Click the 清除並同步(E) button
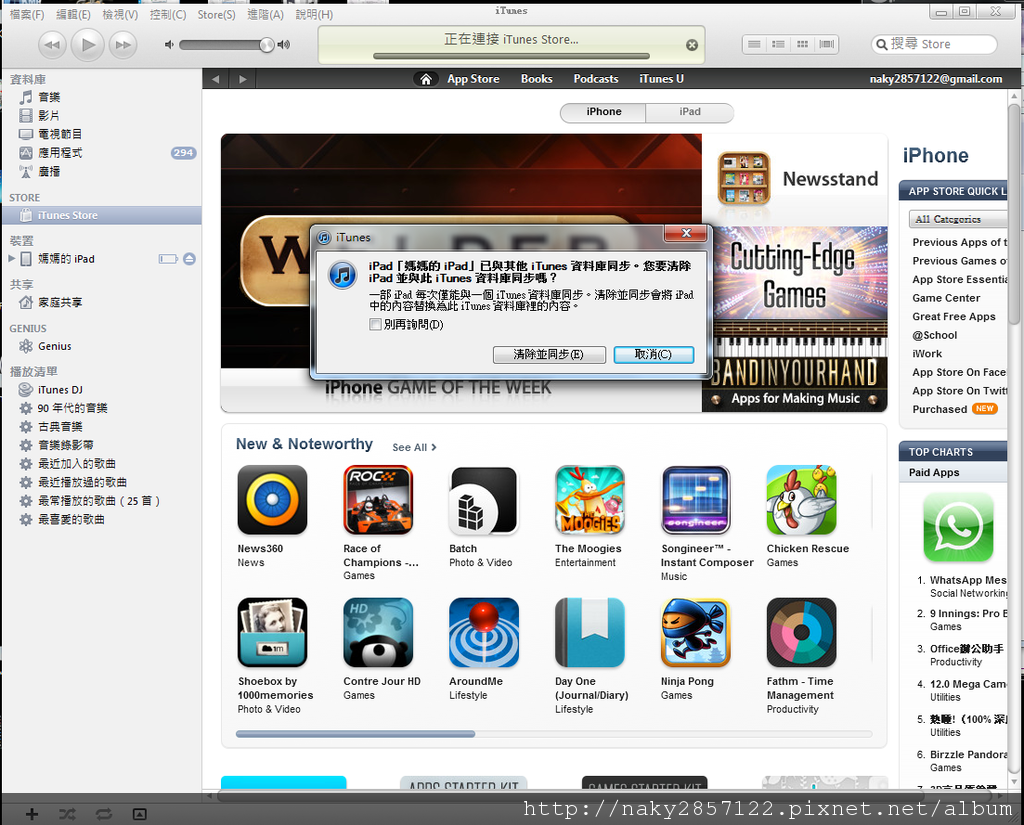This screenshot has height=825, width=1024. tap(549, 355)
